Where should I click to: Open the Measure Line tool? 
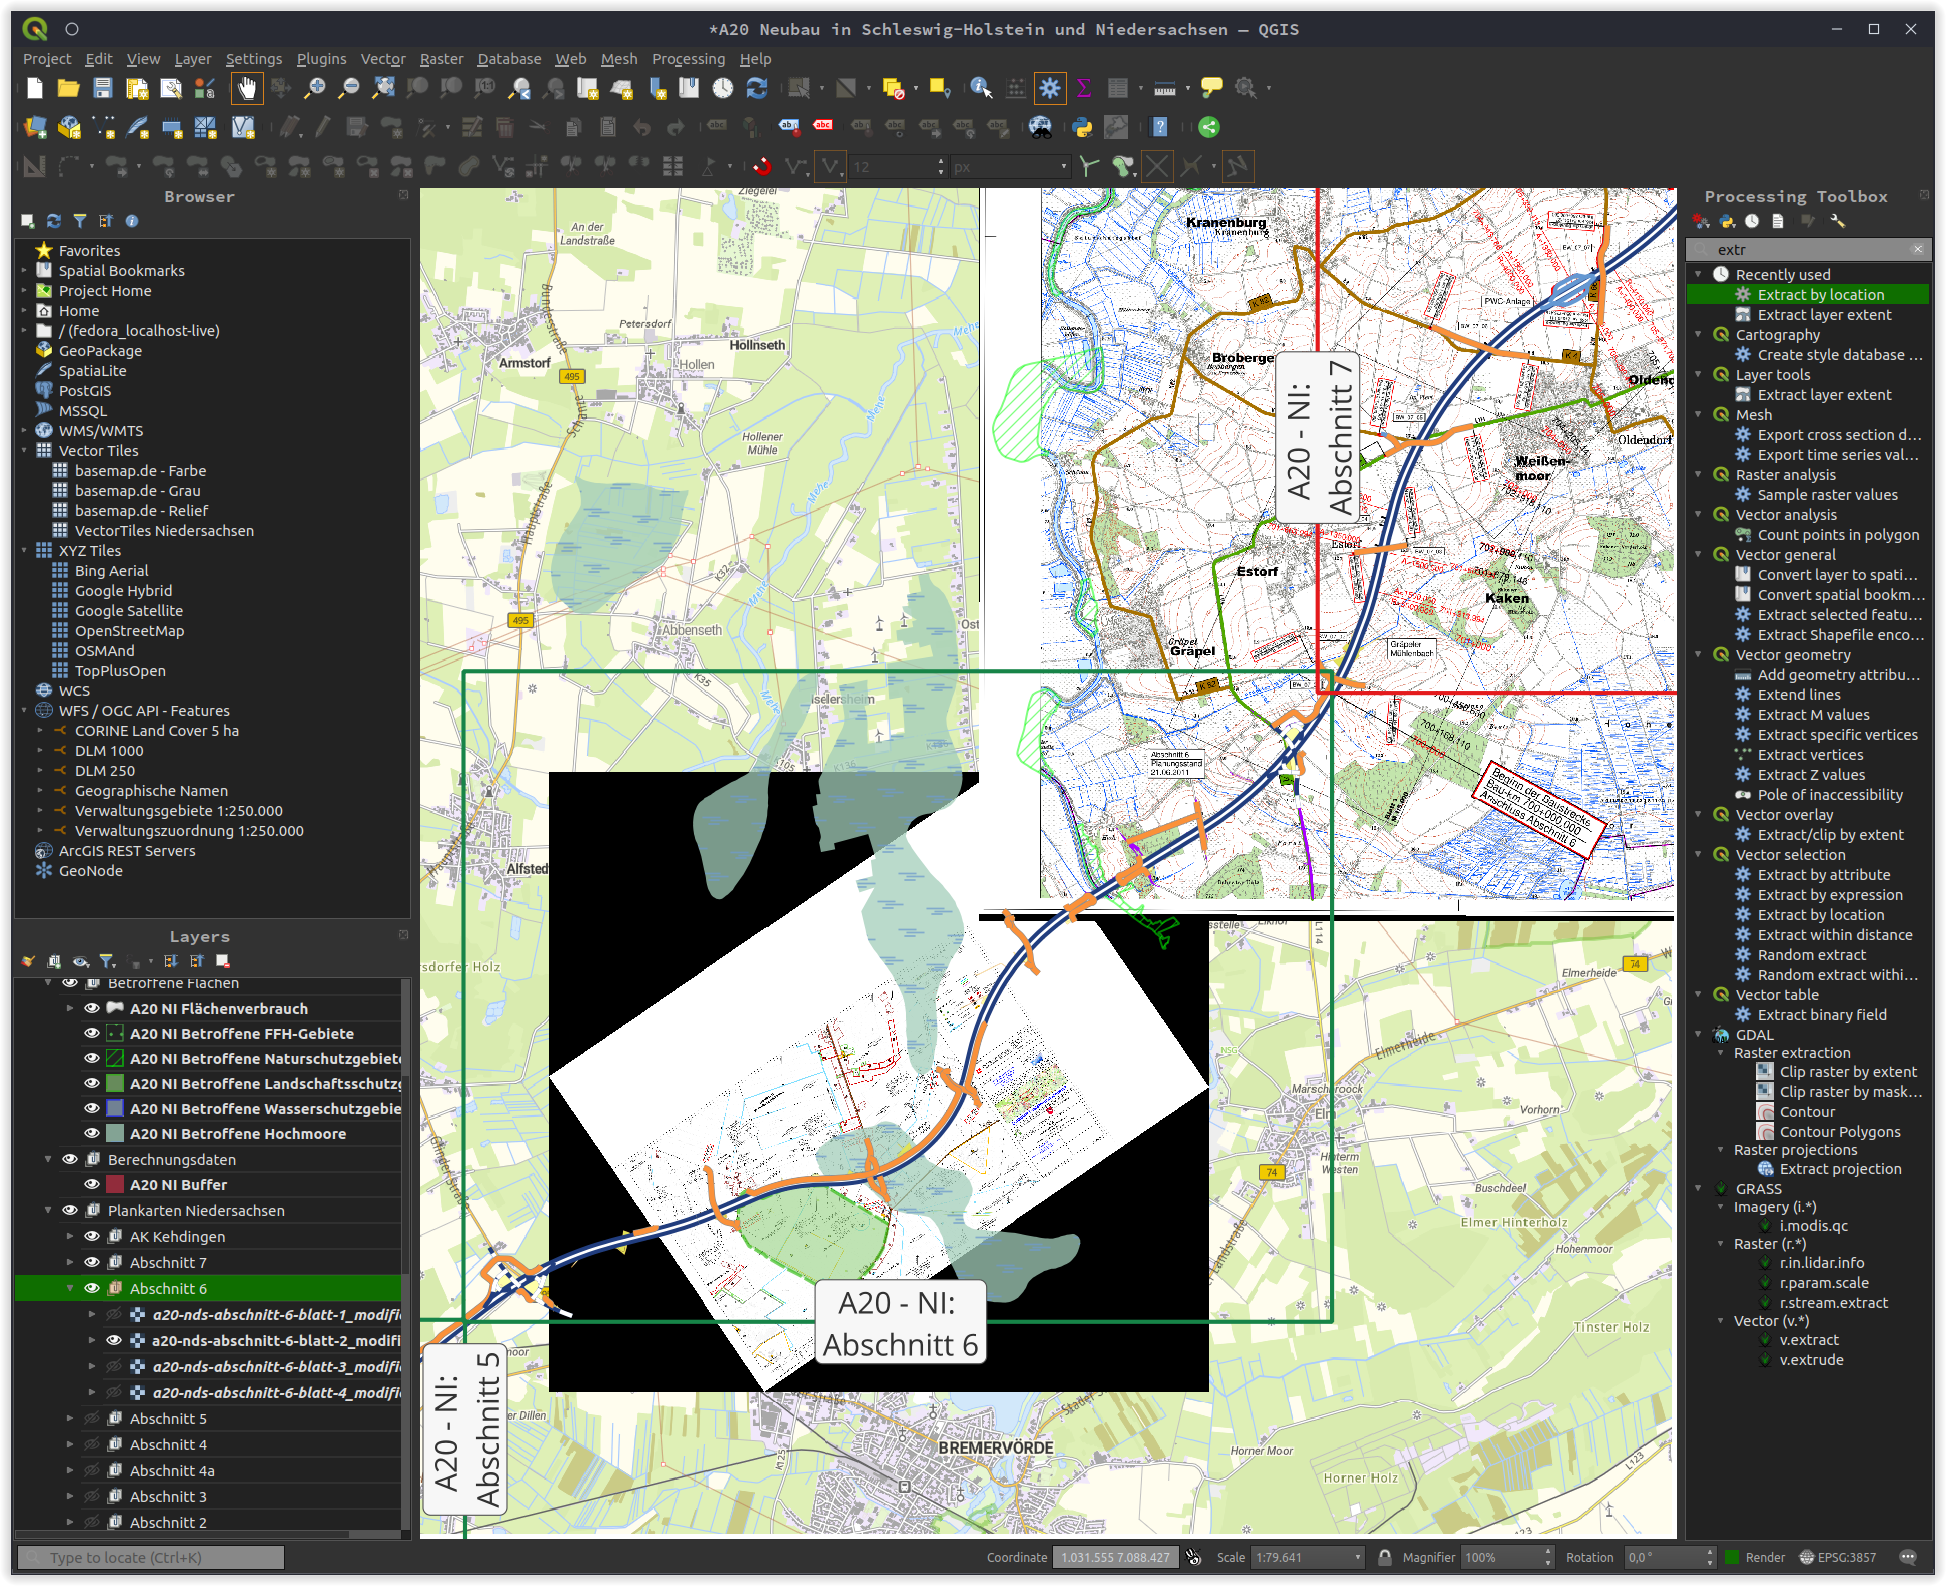click(1164, 88)
